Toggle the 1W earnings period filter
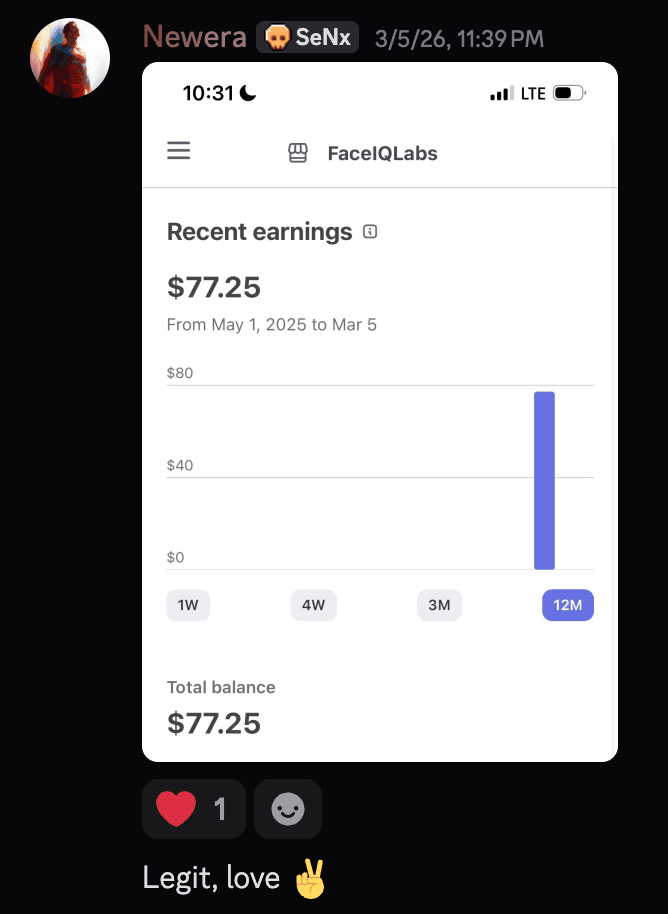Viewport: 668px width, 914px height. 188,605
